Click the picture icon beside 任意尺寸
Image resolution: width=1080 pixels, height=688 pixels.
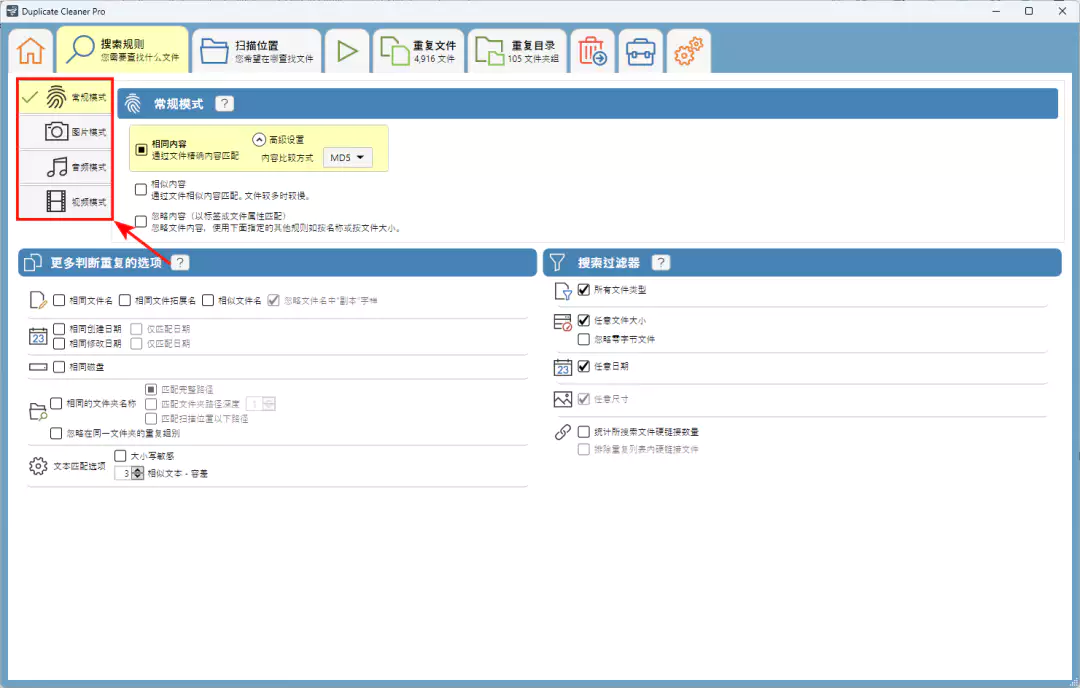[563, 399]
